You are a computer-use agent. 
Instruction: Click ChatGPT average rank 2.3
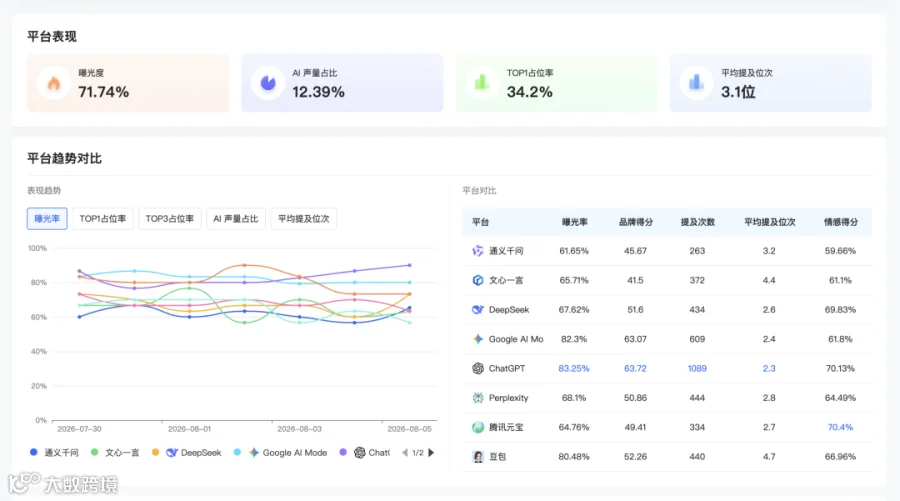pyautogui.click(x=769, y=368)
